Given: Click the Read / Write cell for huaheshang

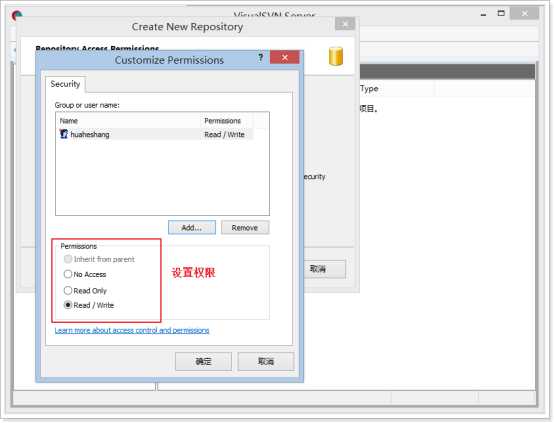Looking at the screenshot, I should tap(224, 135).
